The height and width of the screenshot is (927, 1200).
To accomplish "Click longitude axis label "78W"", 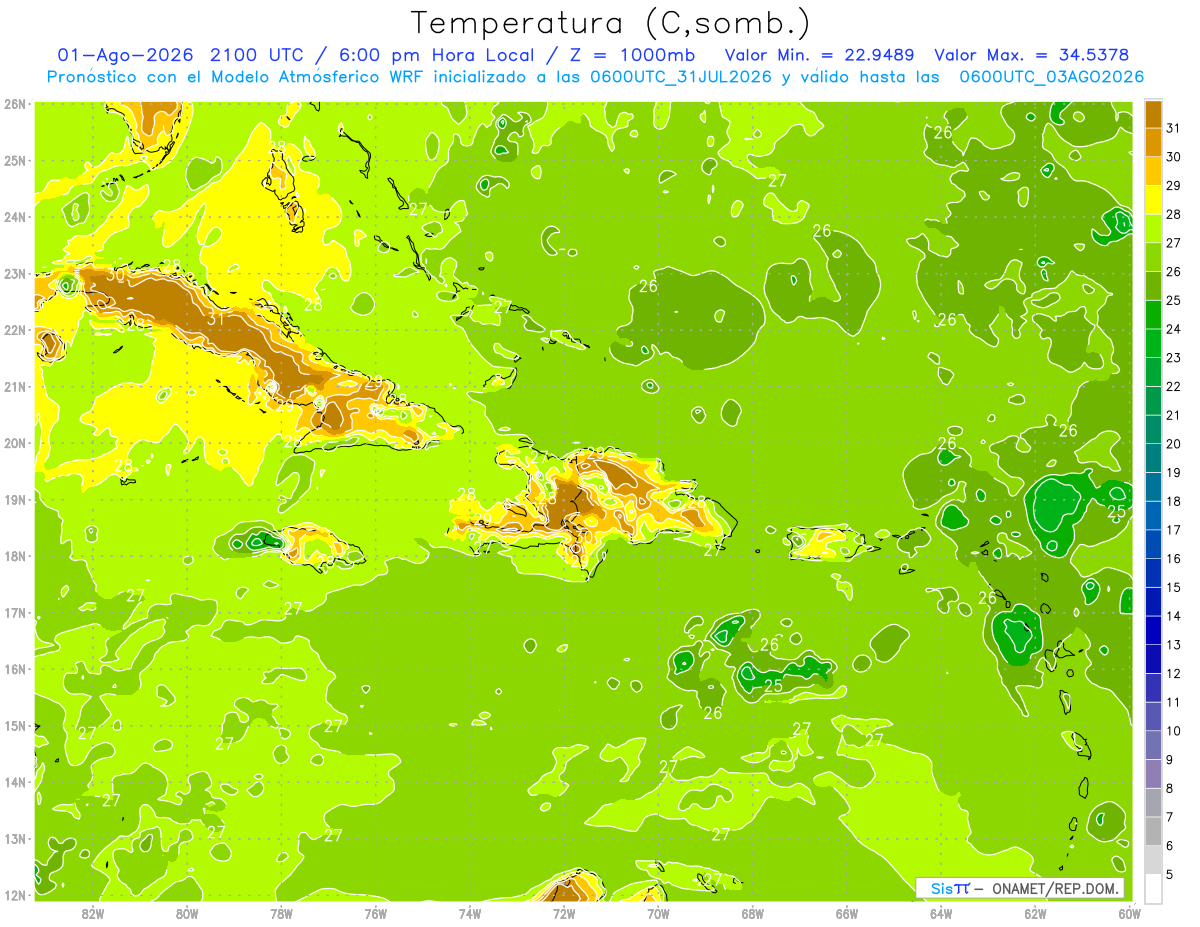I will (x=281, y=912).
